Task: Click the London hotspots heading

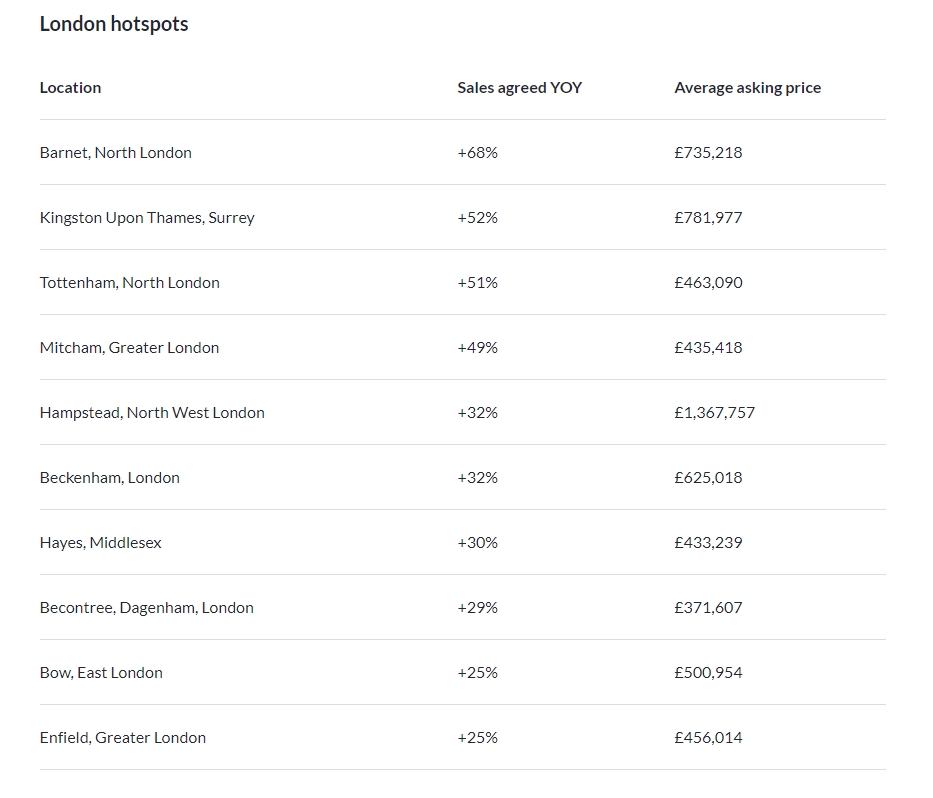Action: pyautogui.click(x=114, y=24)
